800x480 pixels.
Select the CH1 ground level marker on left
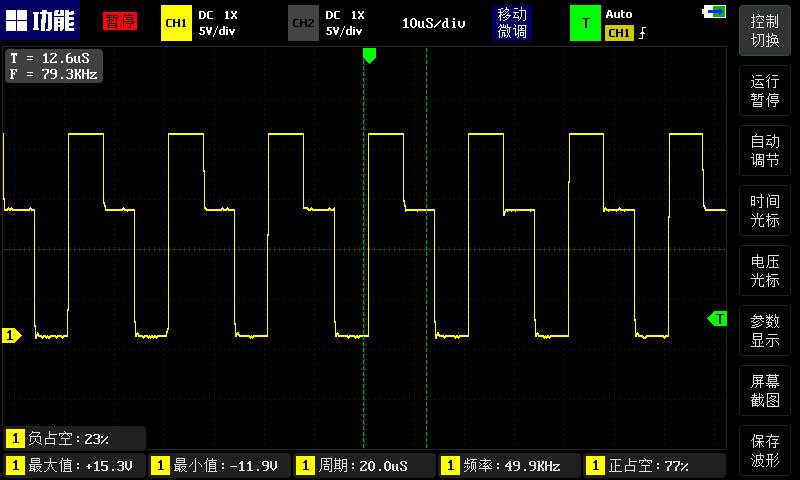click(x=11, y=336)
